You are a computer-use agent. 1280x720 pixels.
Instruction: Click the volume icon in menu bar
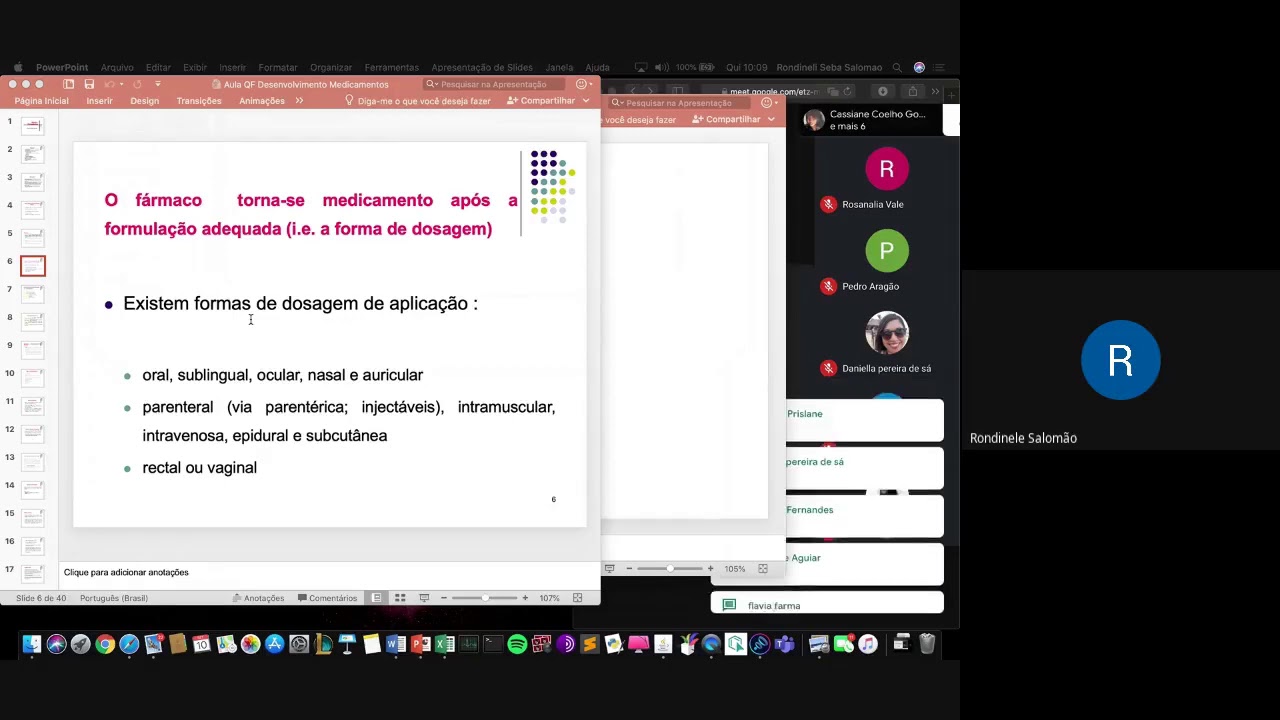(x=660, y=67)
